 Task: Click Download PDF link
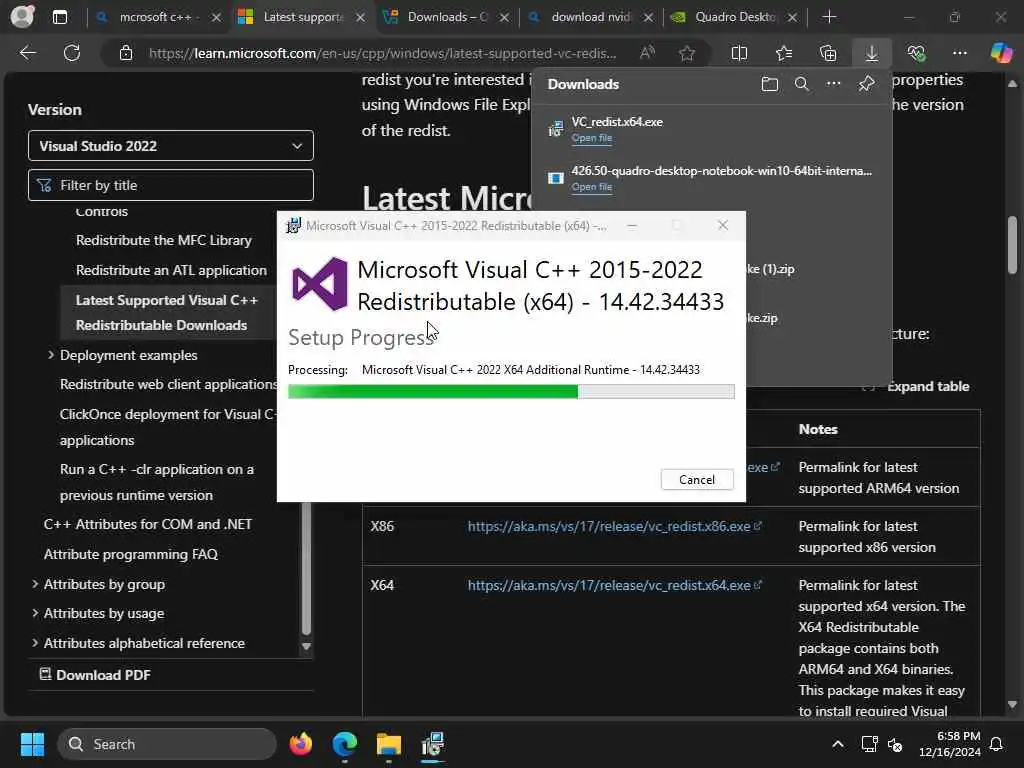[95, 675]
